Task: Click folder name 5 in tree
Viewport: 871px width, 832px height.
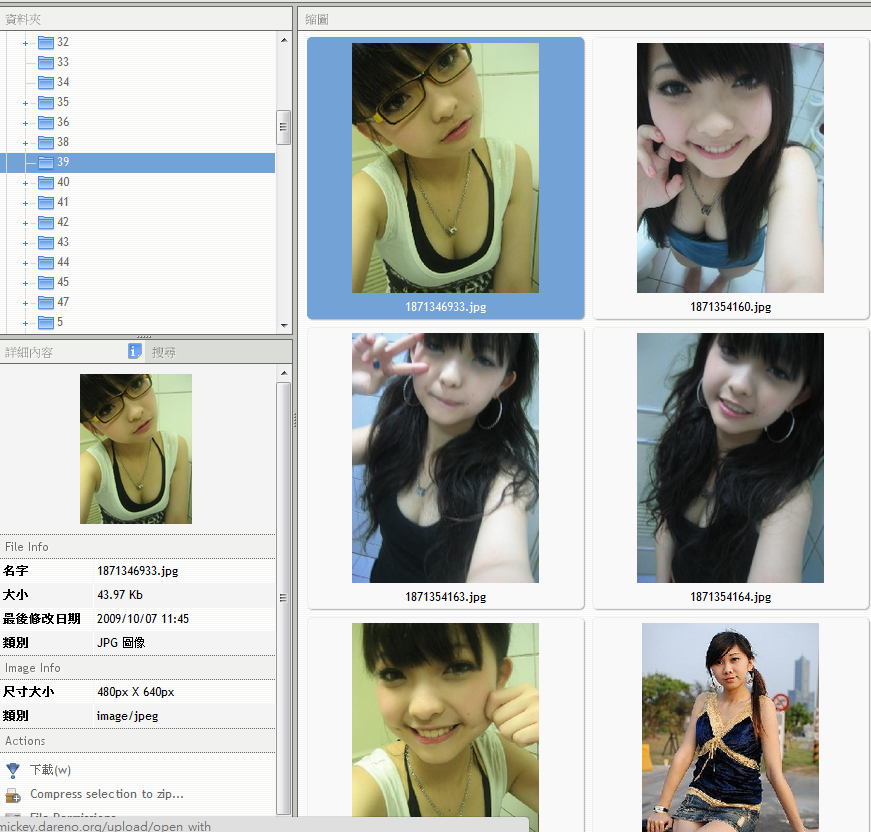Action: pos(60,322)
